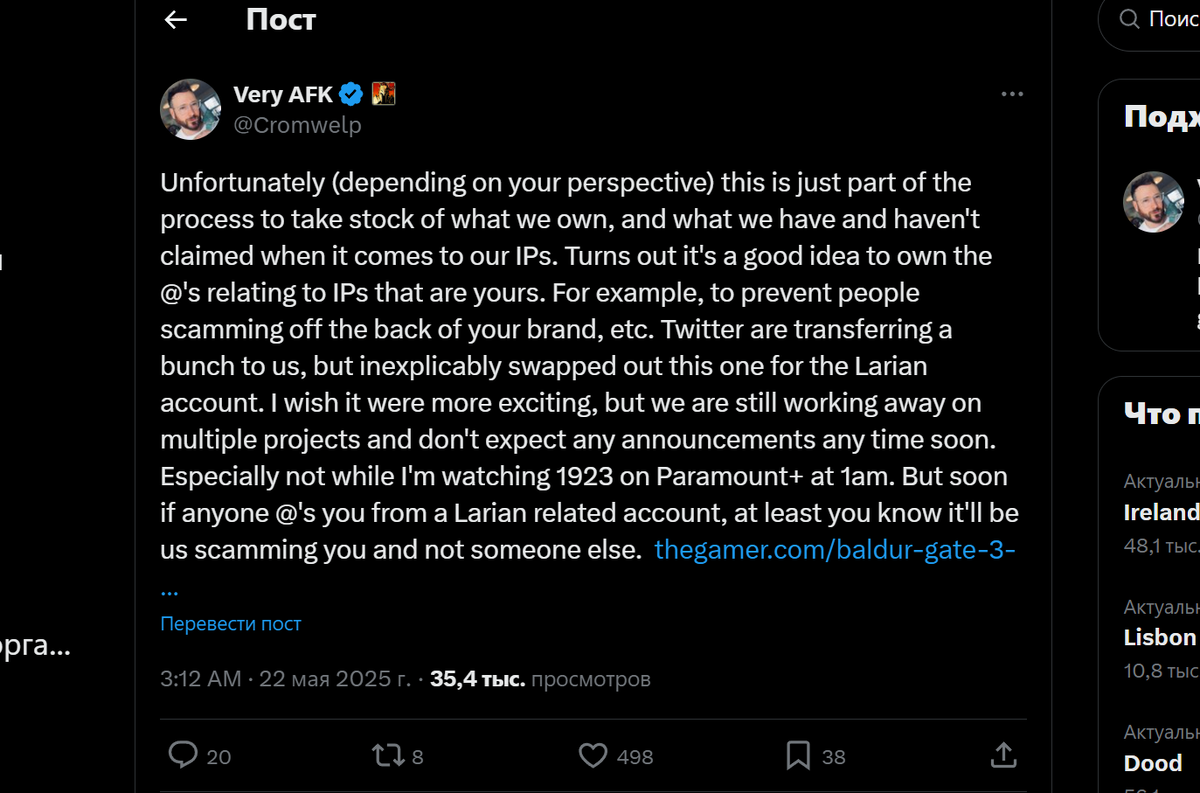
Task: Open Very AFK's profile avatar
Action: point(190,109)
